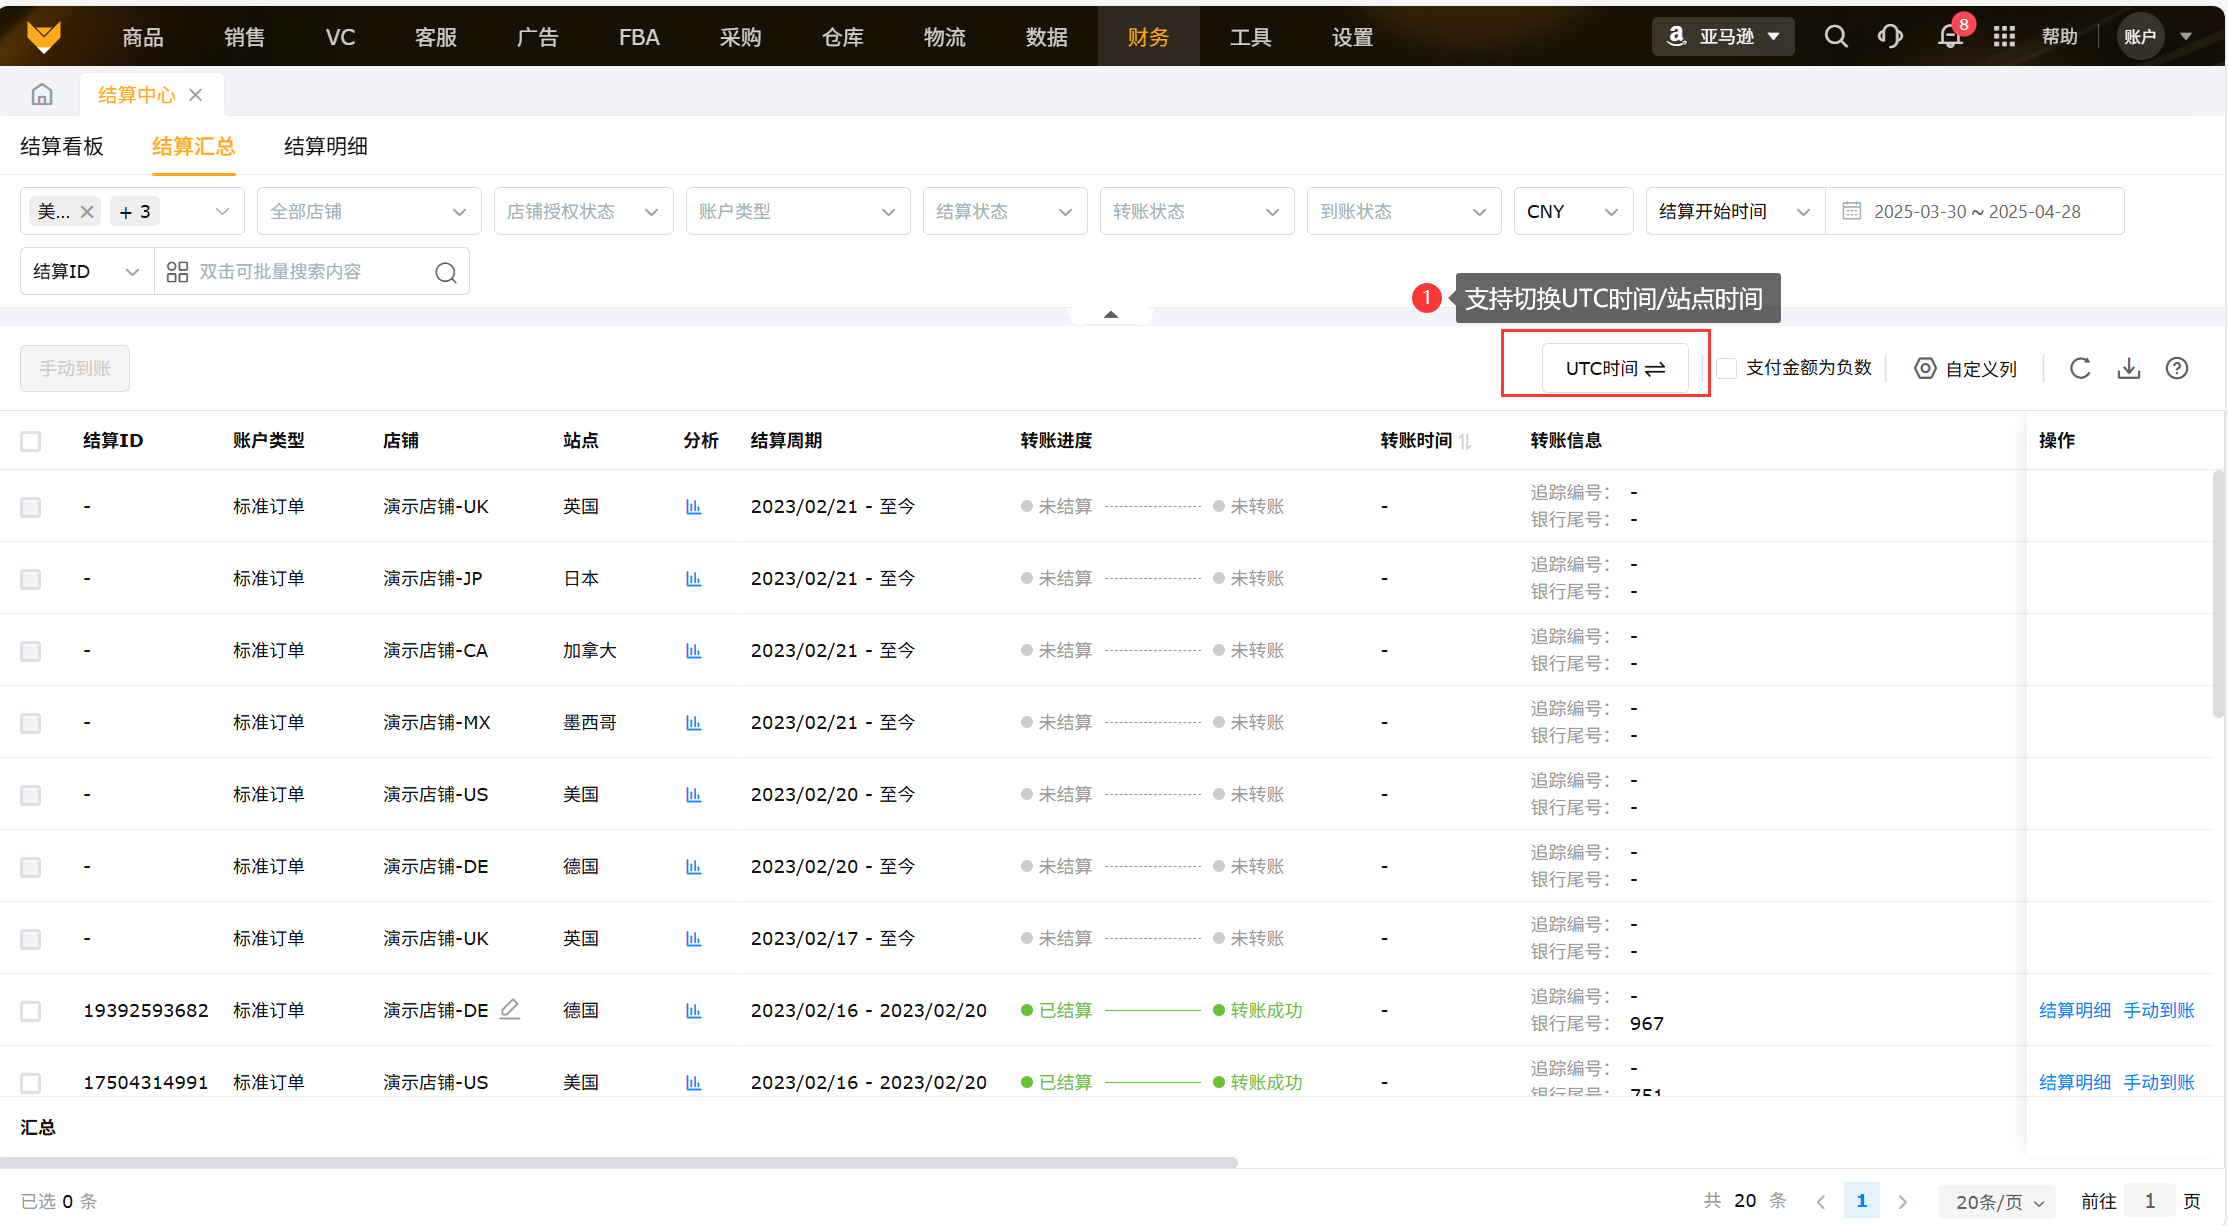Screen dimensions: 2228x1225
Task: Click the notification bell icon
Action: [x=1949, y=37]
